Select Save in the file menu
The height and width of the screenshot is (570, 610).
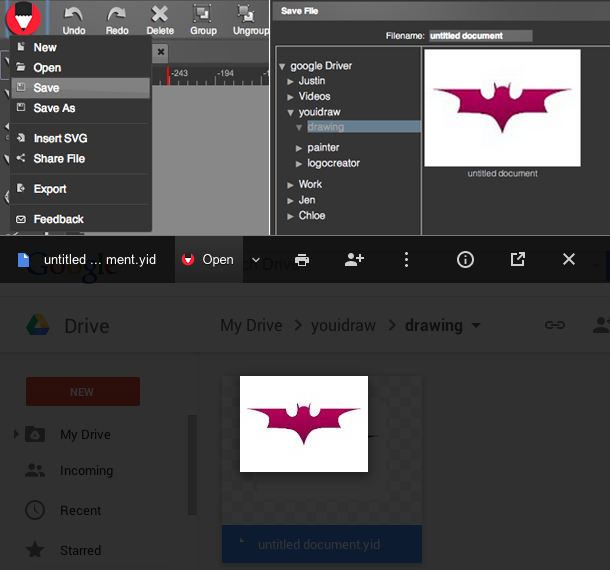click(81, 88)
